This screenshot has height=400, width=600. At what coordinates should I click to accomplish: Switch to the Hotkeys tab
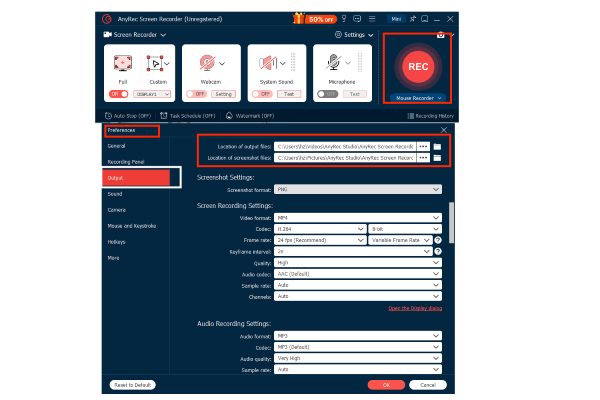(x=116, y=242)
